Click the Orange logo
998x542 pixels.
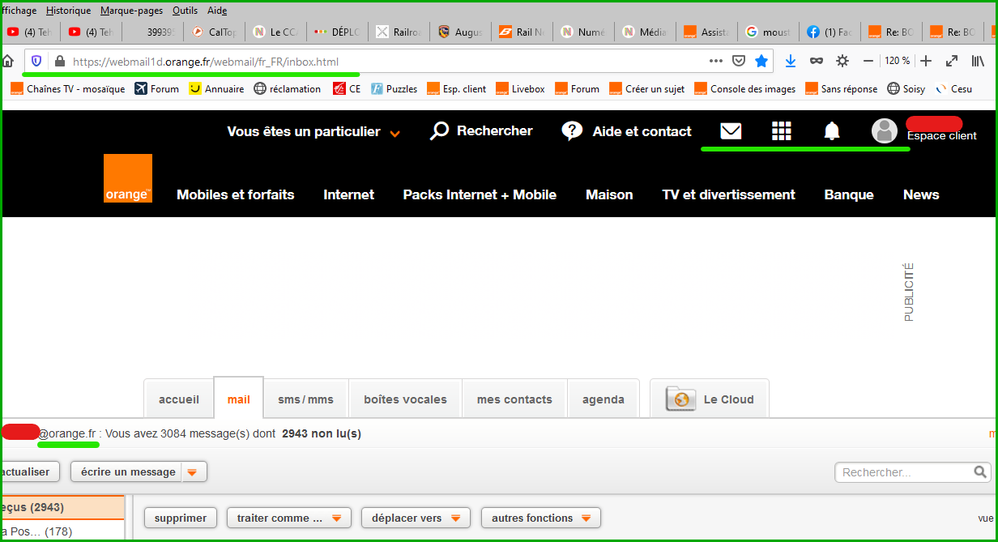click(128, 179)
